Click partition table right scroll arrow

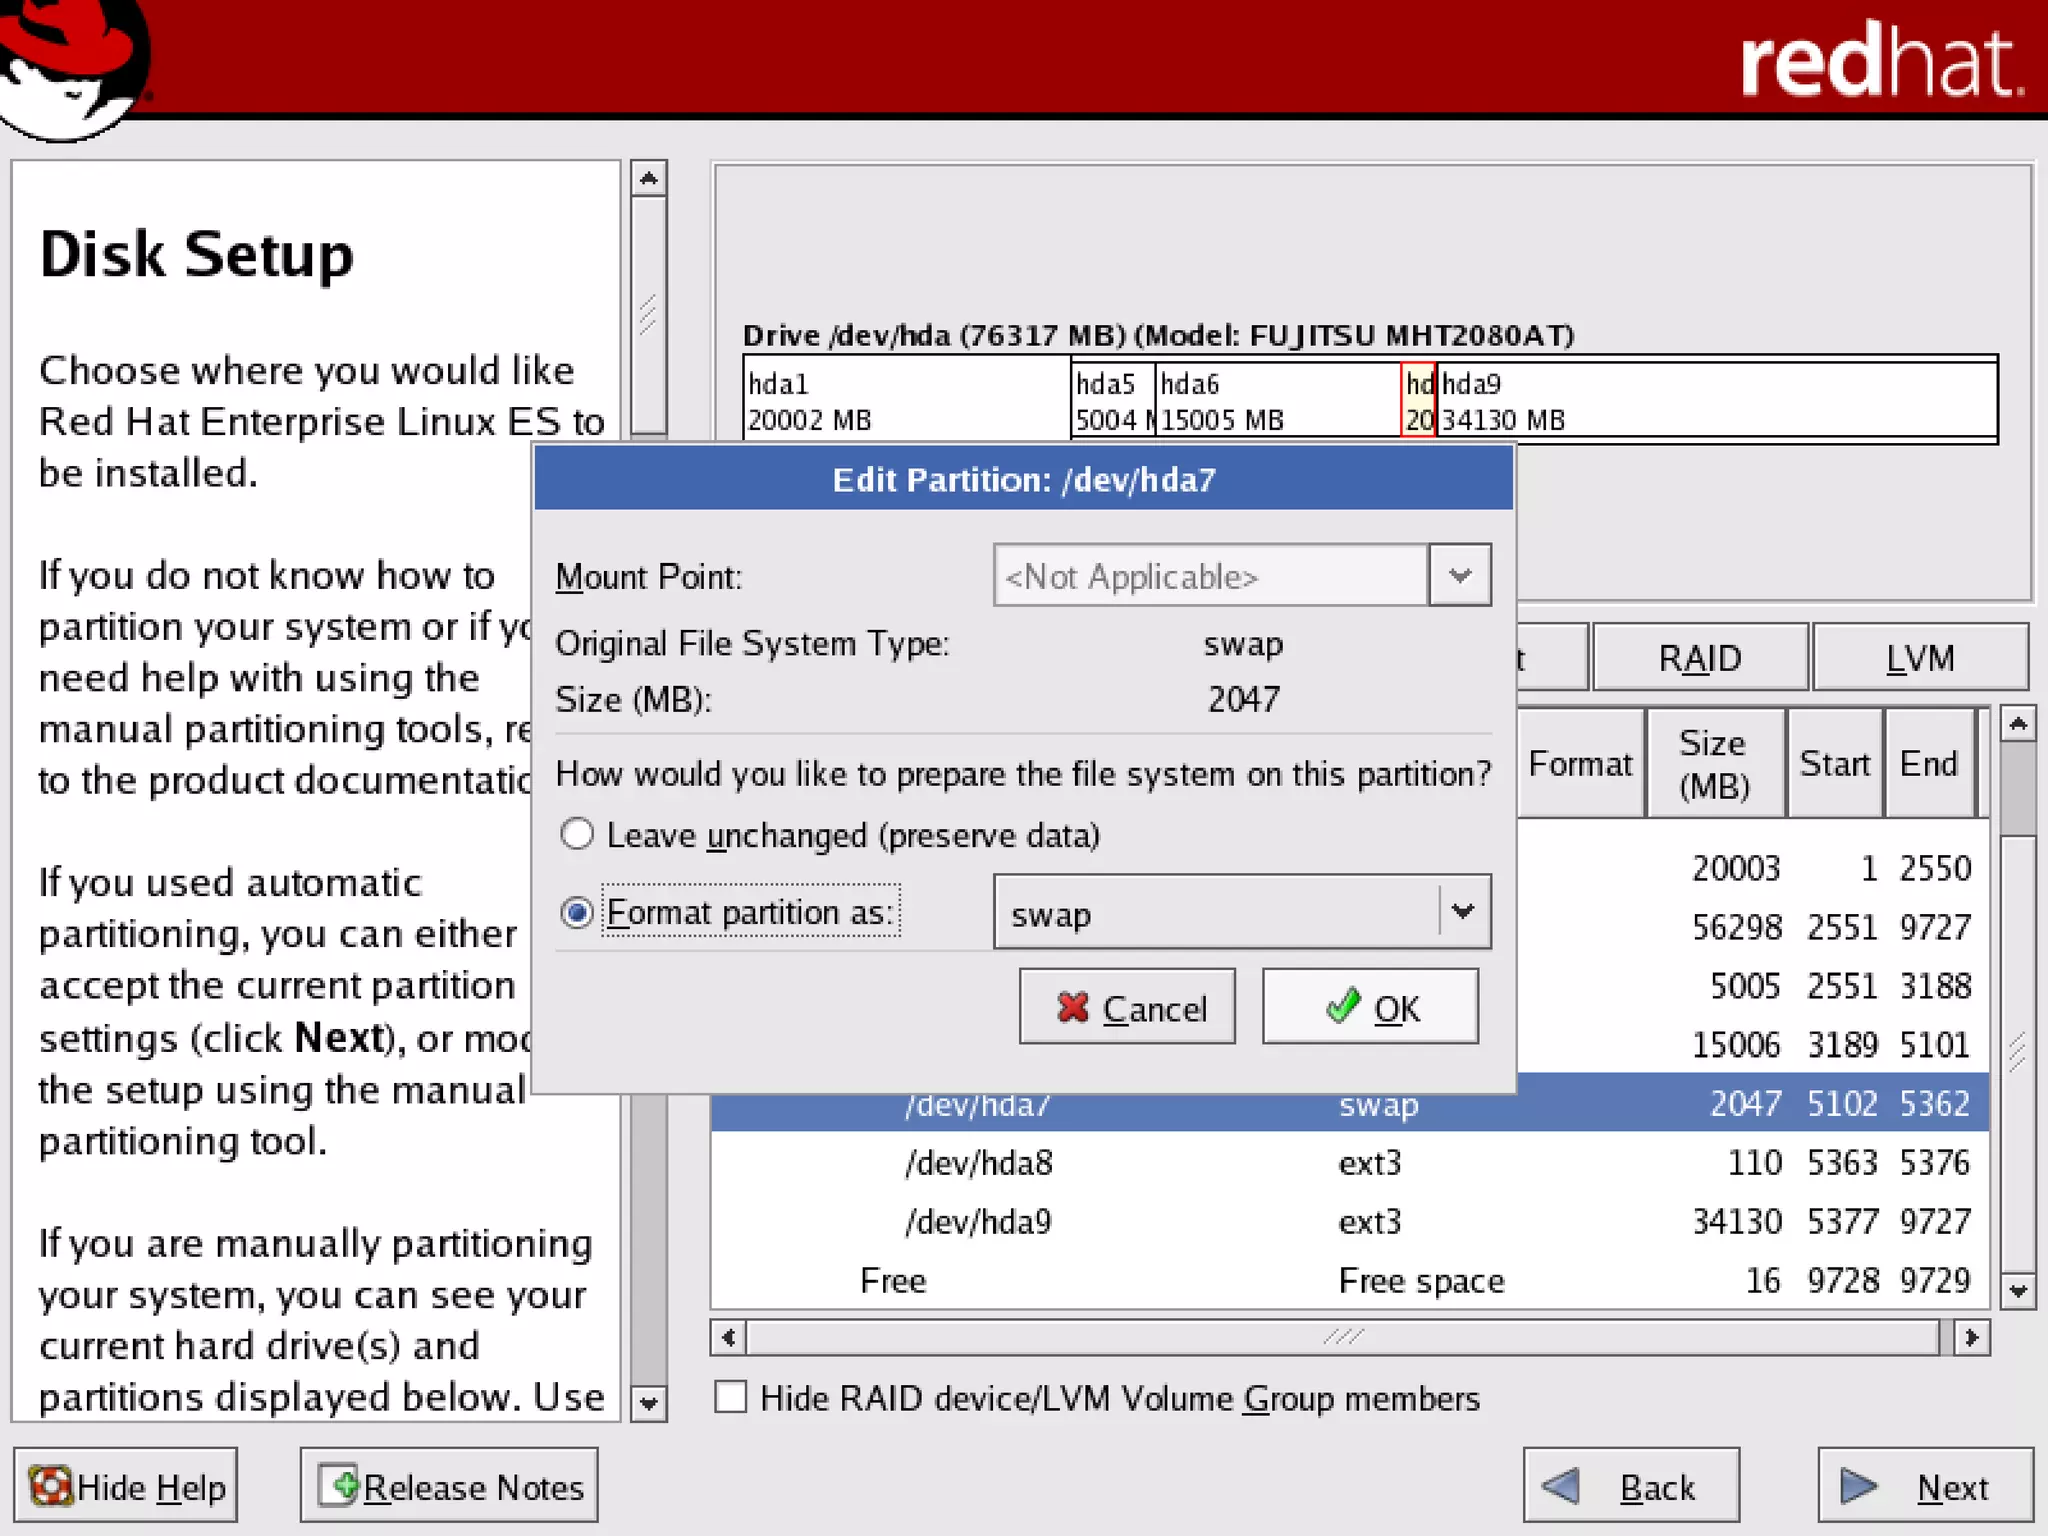click(1971, 1338)
